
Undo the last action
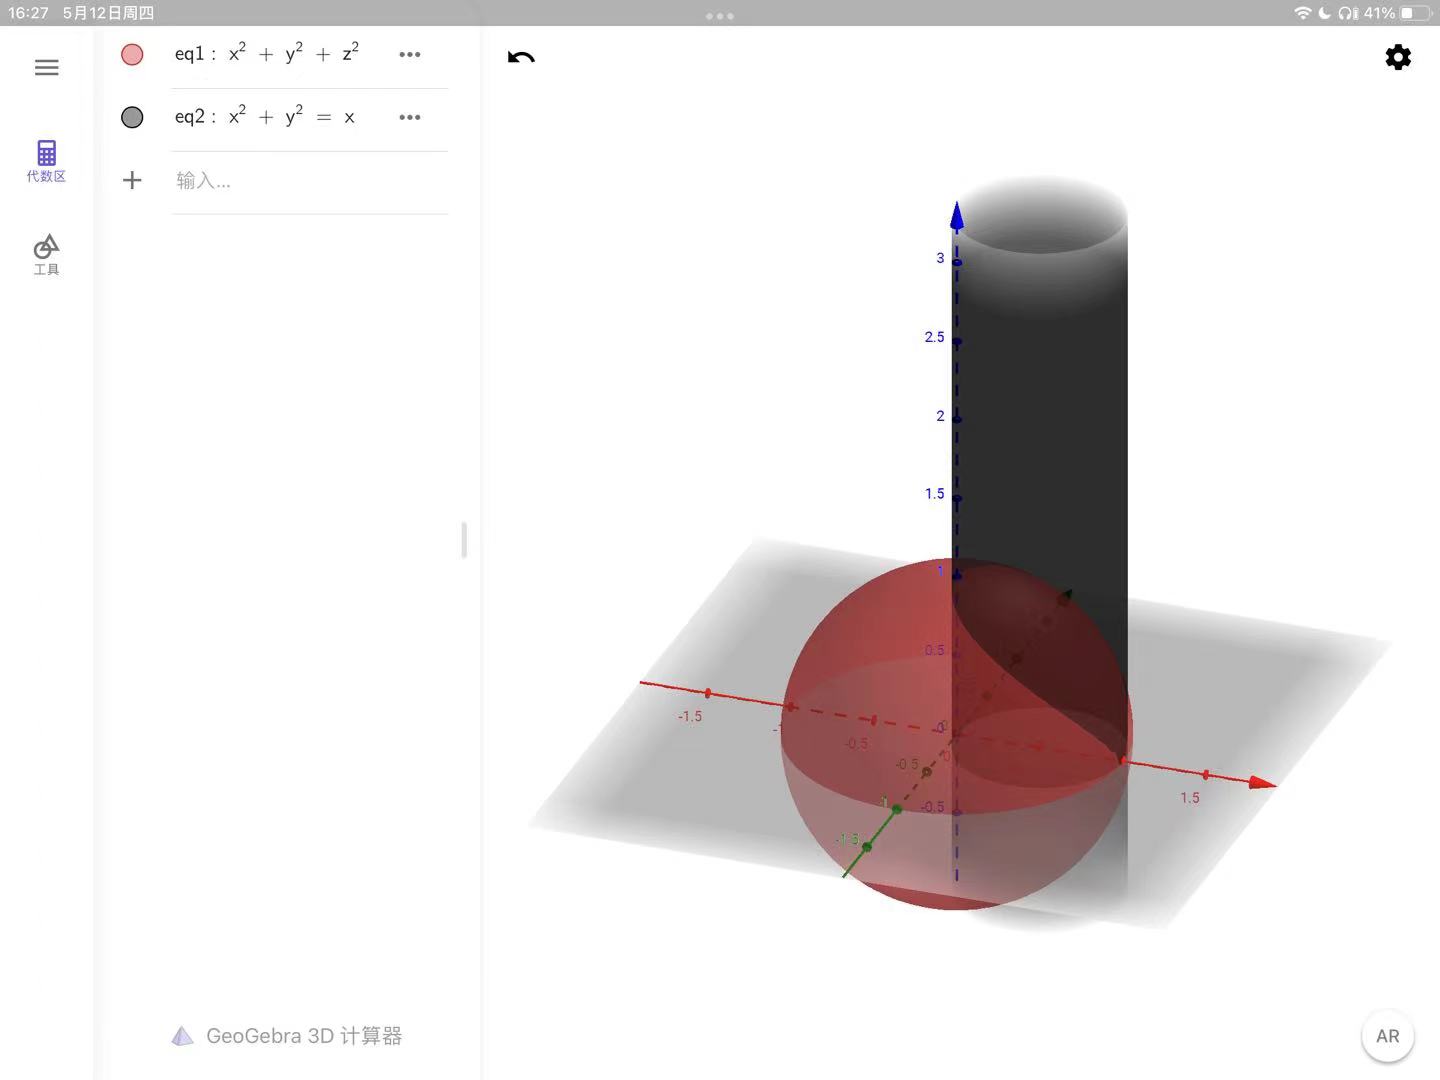521,58
